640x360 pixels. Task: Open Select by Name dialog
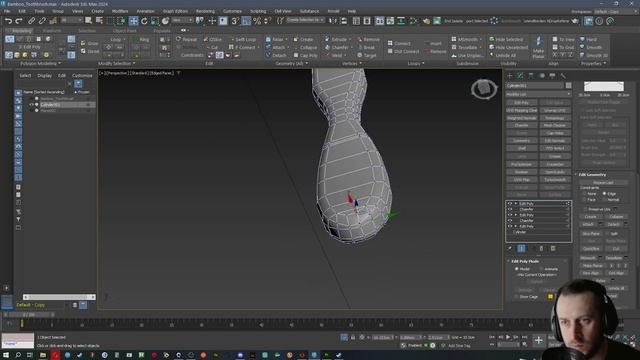99,20
